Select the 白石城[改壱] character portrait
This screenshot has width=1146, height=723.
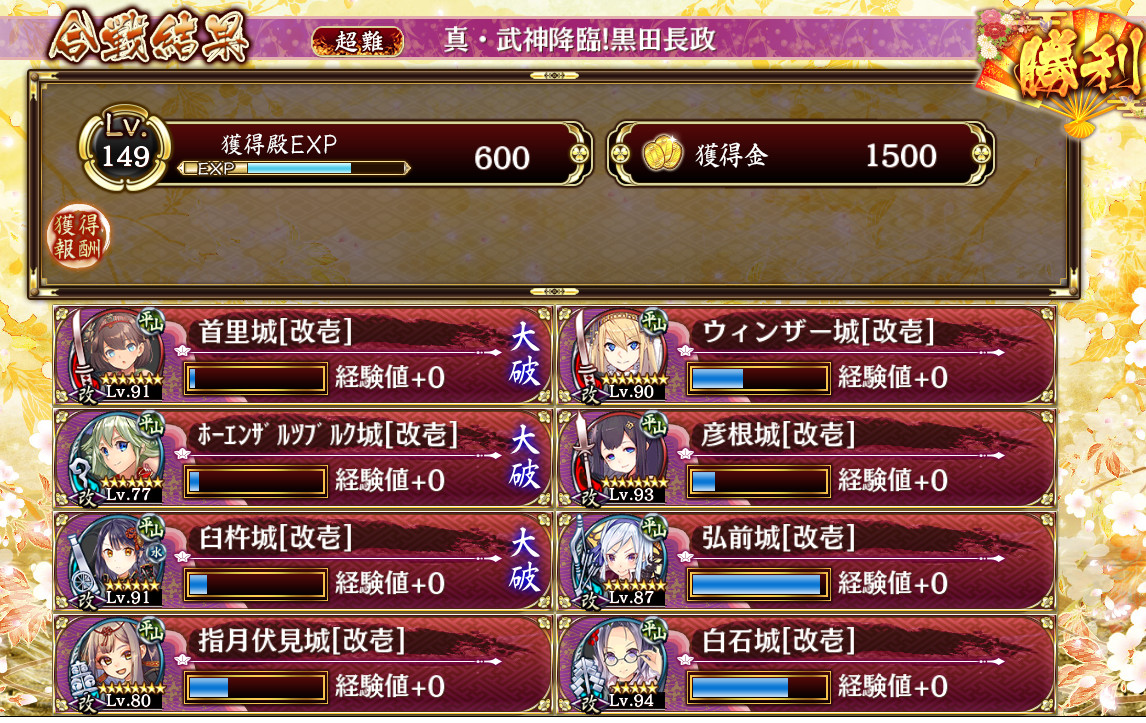(620, 663)
